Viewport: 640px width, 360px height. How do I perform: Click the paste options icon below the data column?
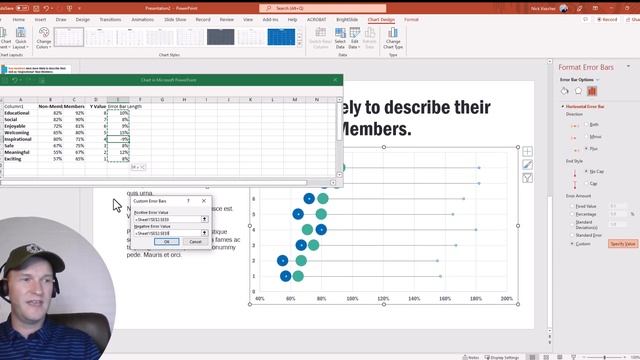coord(138,167)
